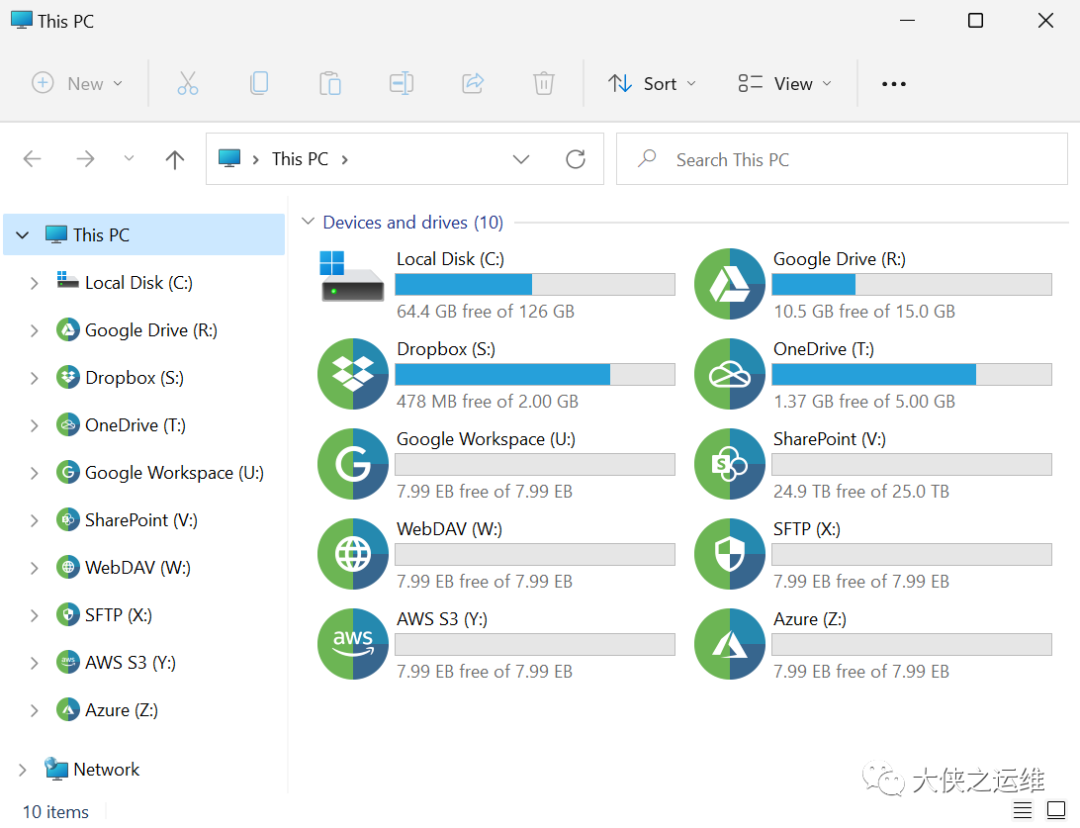Open the Sort dropdown menu

652,84
